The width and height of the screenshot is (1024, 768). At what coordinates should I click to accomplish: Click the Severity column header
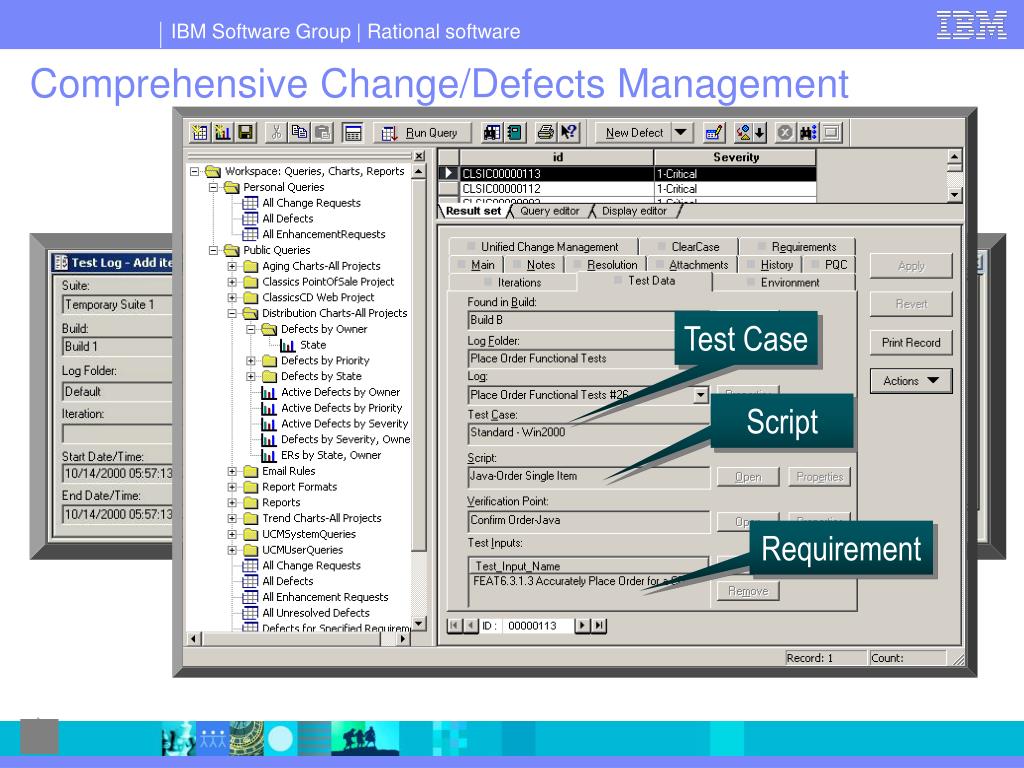[x=735, y=157]
